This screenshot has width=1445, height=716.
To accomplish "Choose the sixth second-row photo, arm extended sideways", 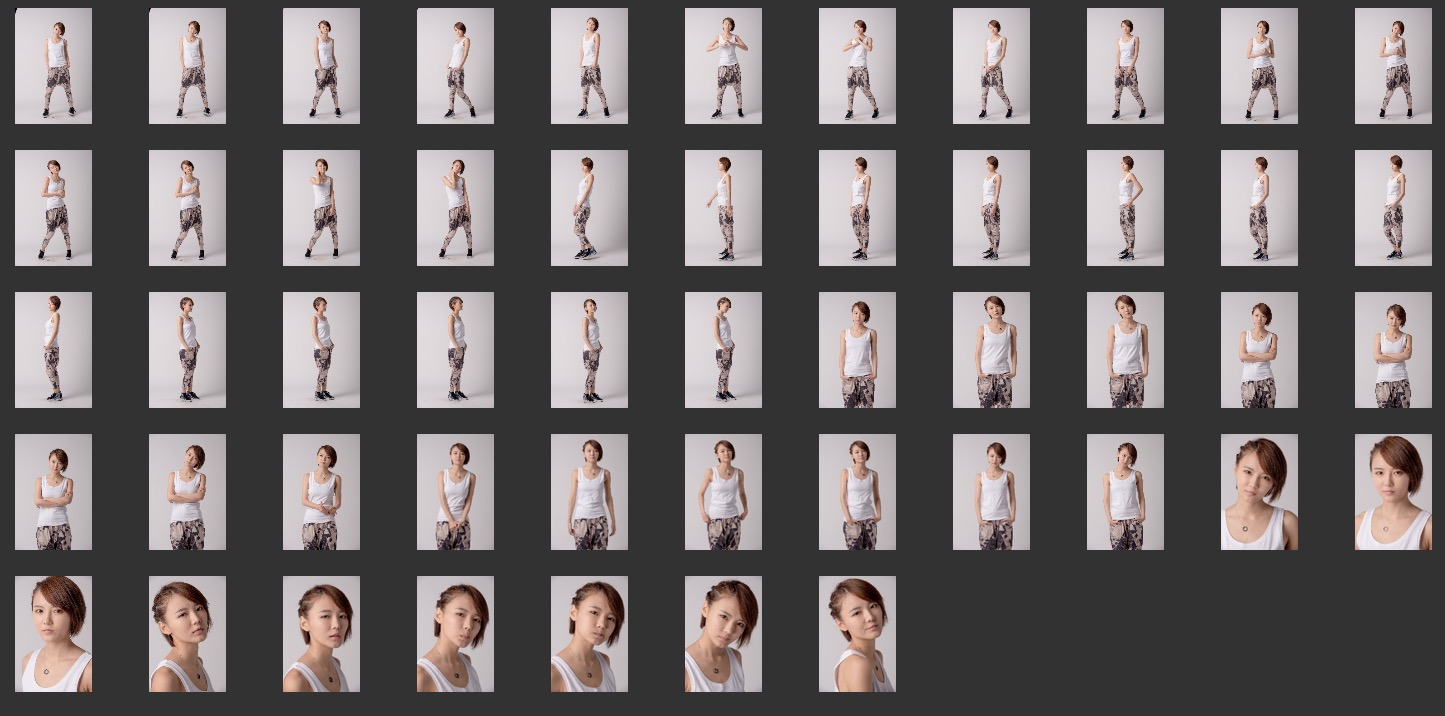I will coord(723,208).
